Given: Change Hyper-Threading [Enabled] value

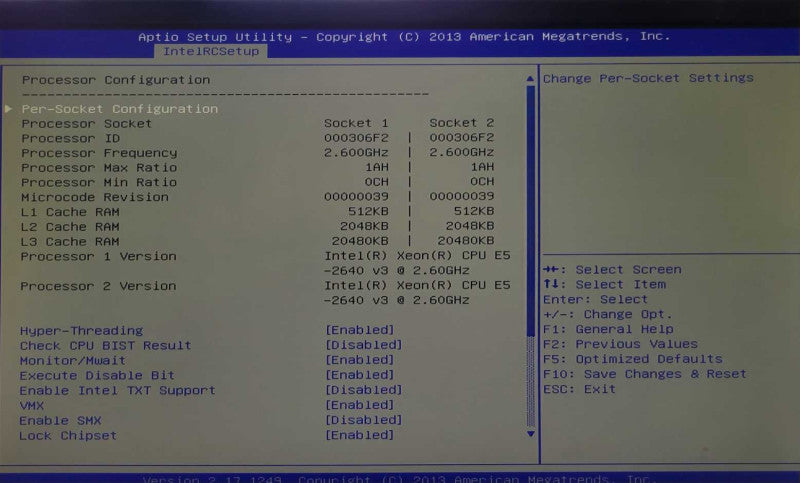Looking at the screenshot, I should (360, 330).
